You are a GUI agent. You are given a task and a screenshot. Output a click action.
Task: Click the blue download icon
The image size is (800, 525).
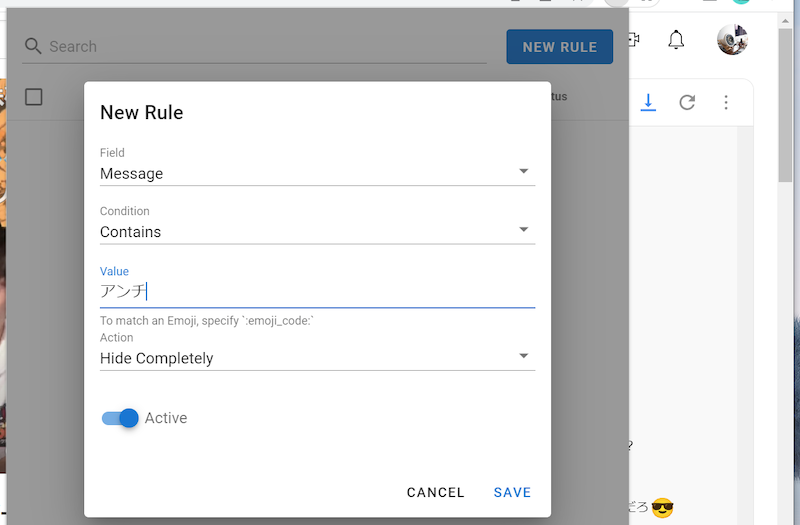(x=648, y=102)
